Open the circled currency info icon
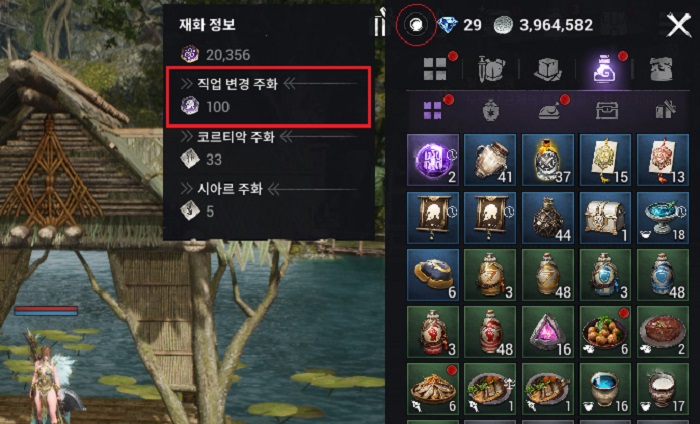This screenshot has height=424, width=700. pos(415,24)
